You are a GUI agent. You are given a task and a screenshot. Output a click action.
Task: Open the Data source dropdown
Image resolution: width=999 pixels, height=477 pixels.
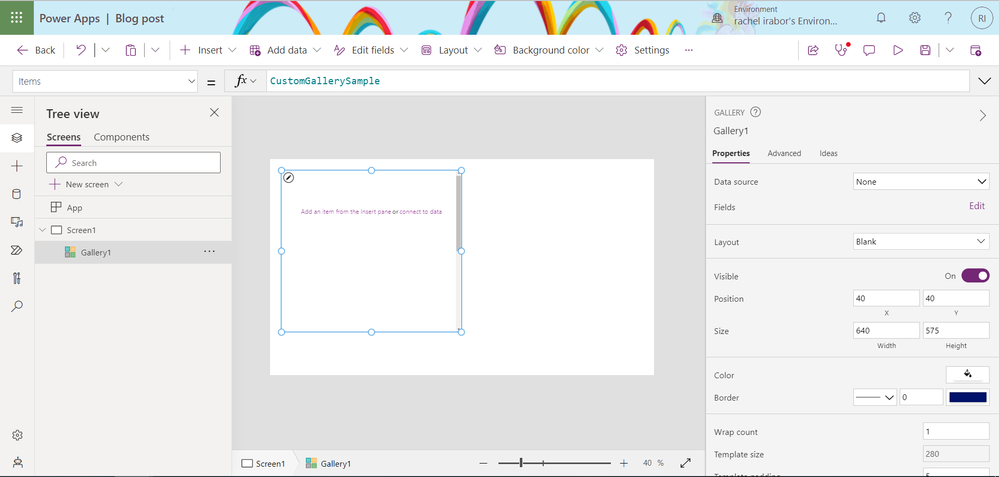click(921, 182)
